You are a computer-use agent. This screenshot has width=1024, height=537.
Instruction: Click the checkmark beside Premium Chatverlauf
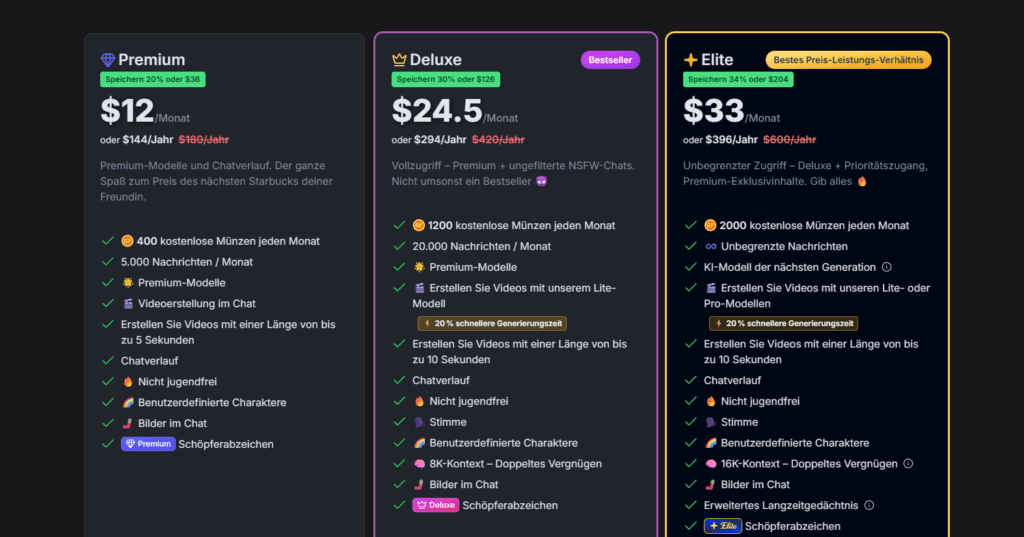pyautogui.click(x=108, y=361)
